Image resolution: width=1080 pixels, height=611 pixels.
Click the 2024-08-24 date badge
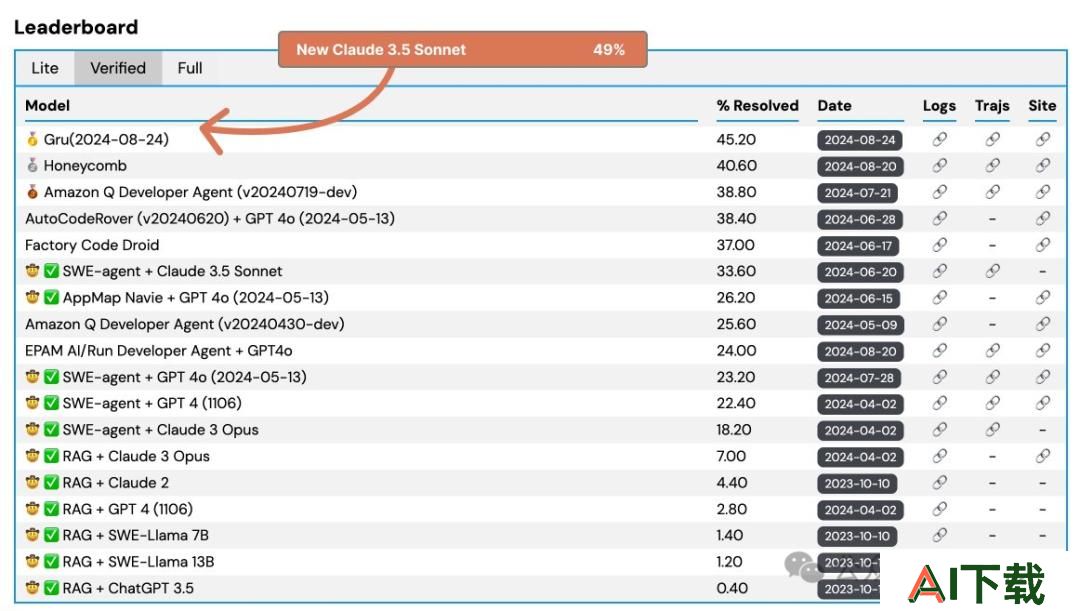(860, 141)
